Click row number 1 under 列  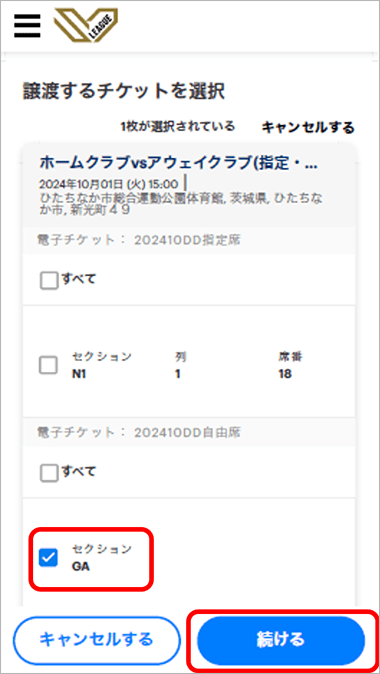(177, 374)
